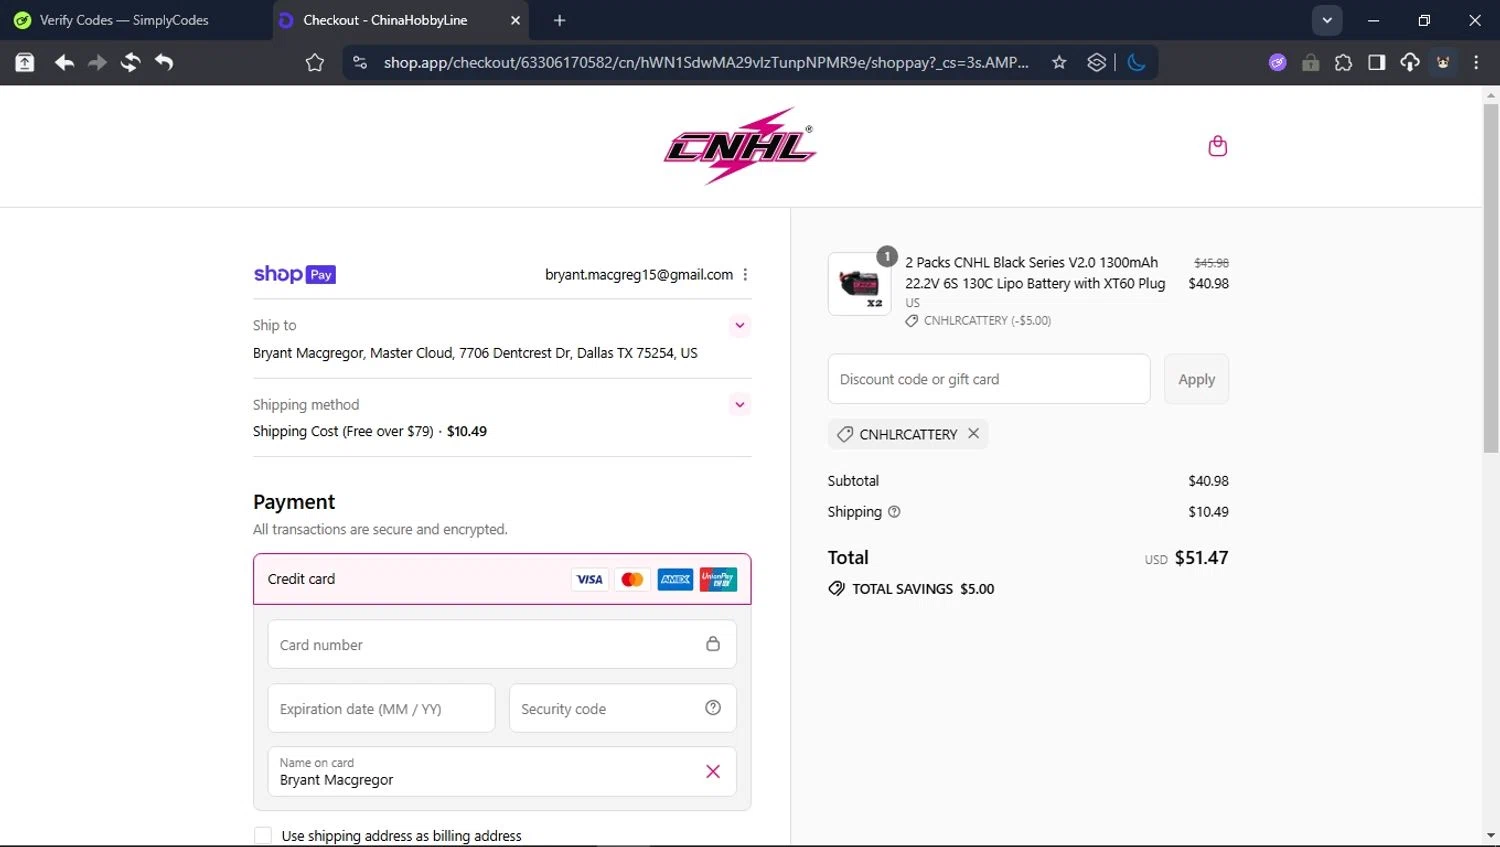Open account options next to the email
Screen dimensions: 1500x847
click(745, 275)
